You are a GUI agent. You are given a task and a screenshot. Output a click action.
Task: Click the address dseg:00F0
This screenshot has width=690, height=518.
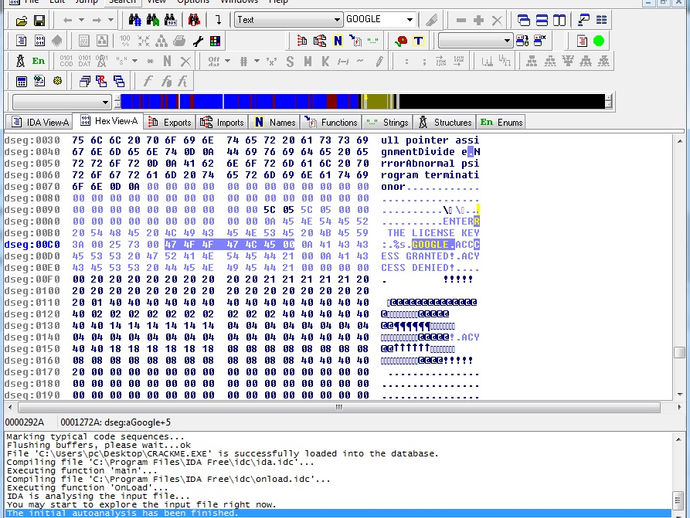(x=32, y=279)
